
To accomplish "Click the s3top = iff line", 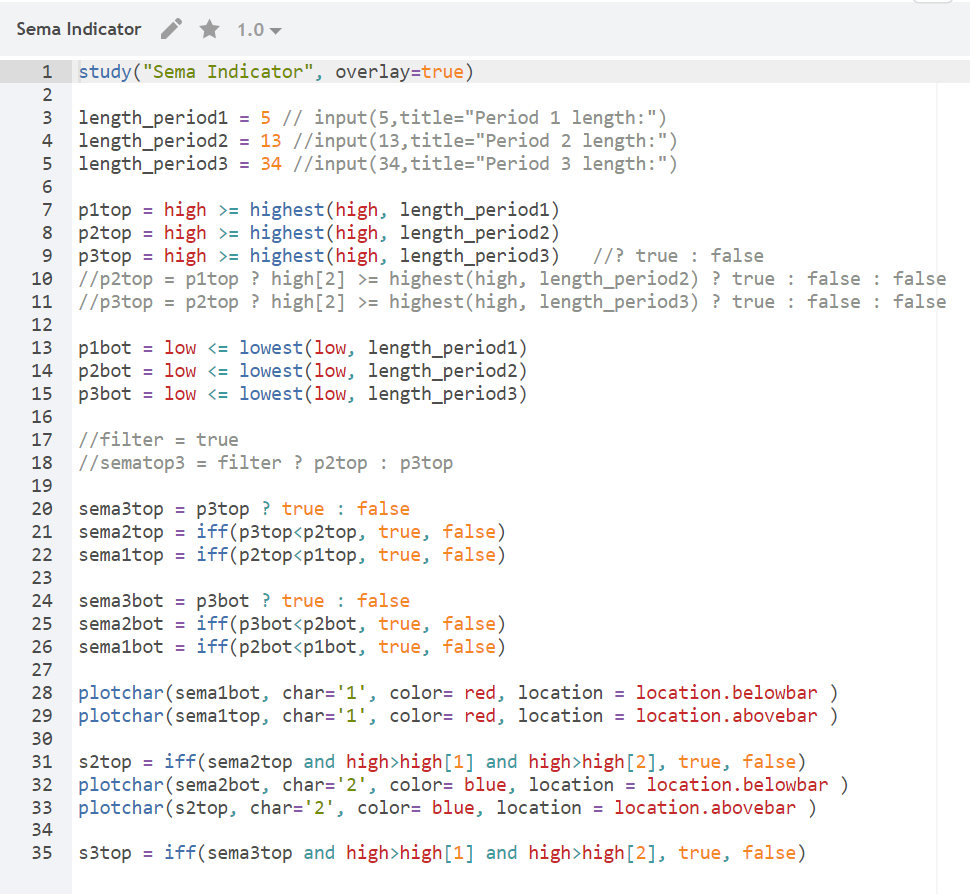I will [x=442, y=853].
